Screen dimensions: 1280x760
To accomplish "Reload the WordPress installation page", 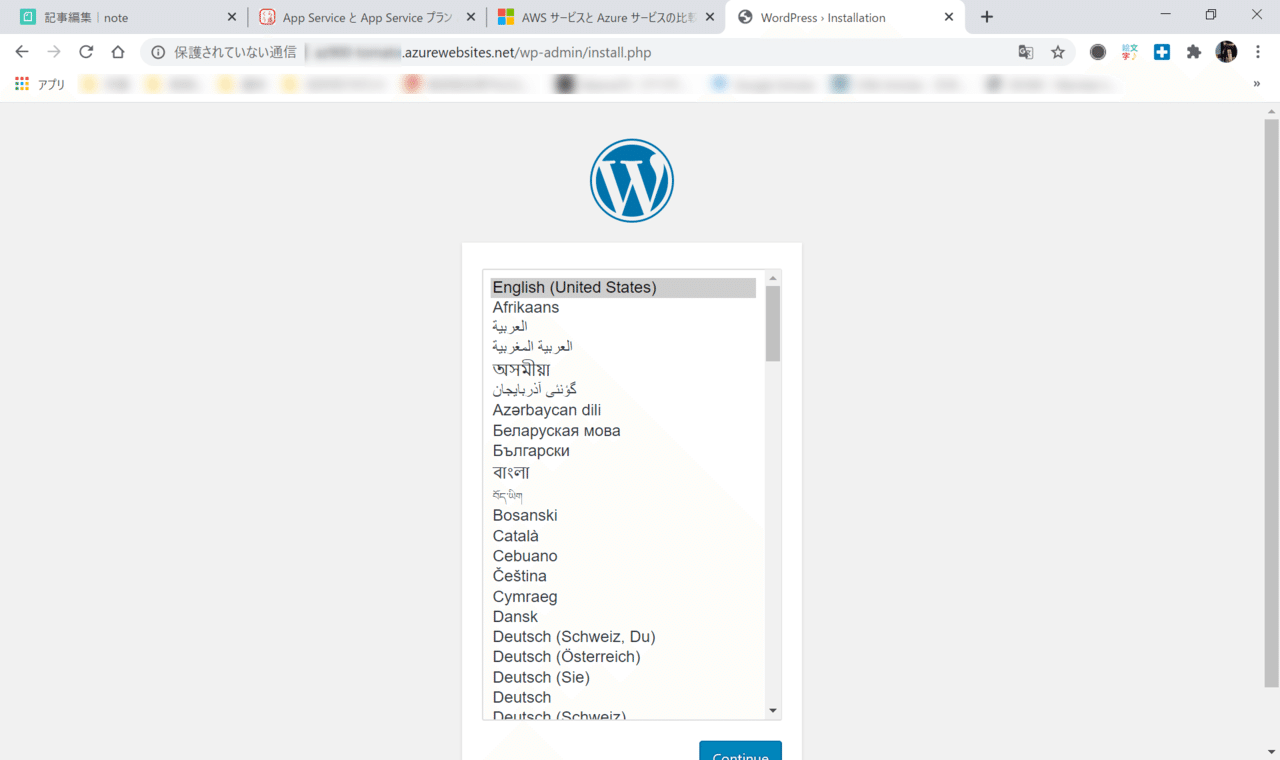I will tap(86, 52).
